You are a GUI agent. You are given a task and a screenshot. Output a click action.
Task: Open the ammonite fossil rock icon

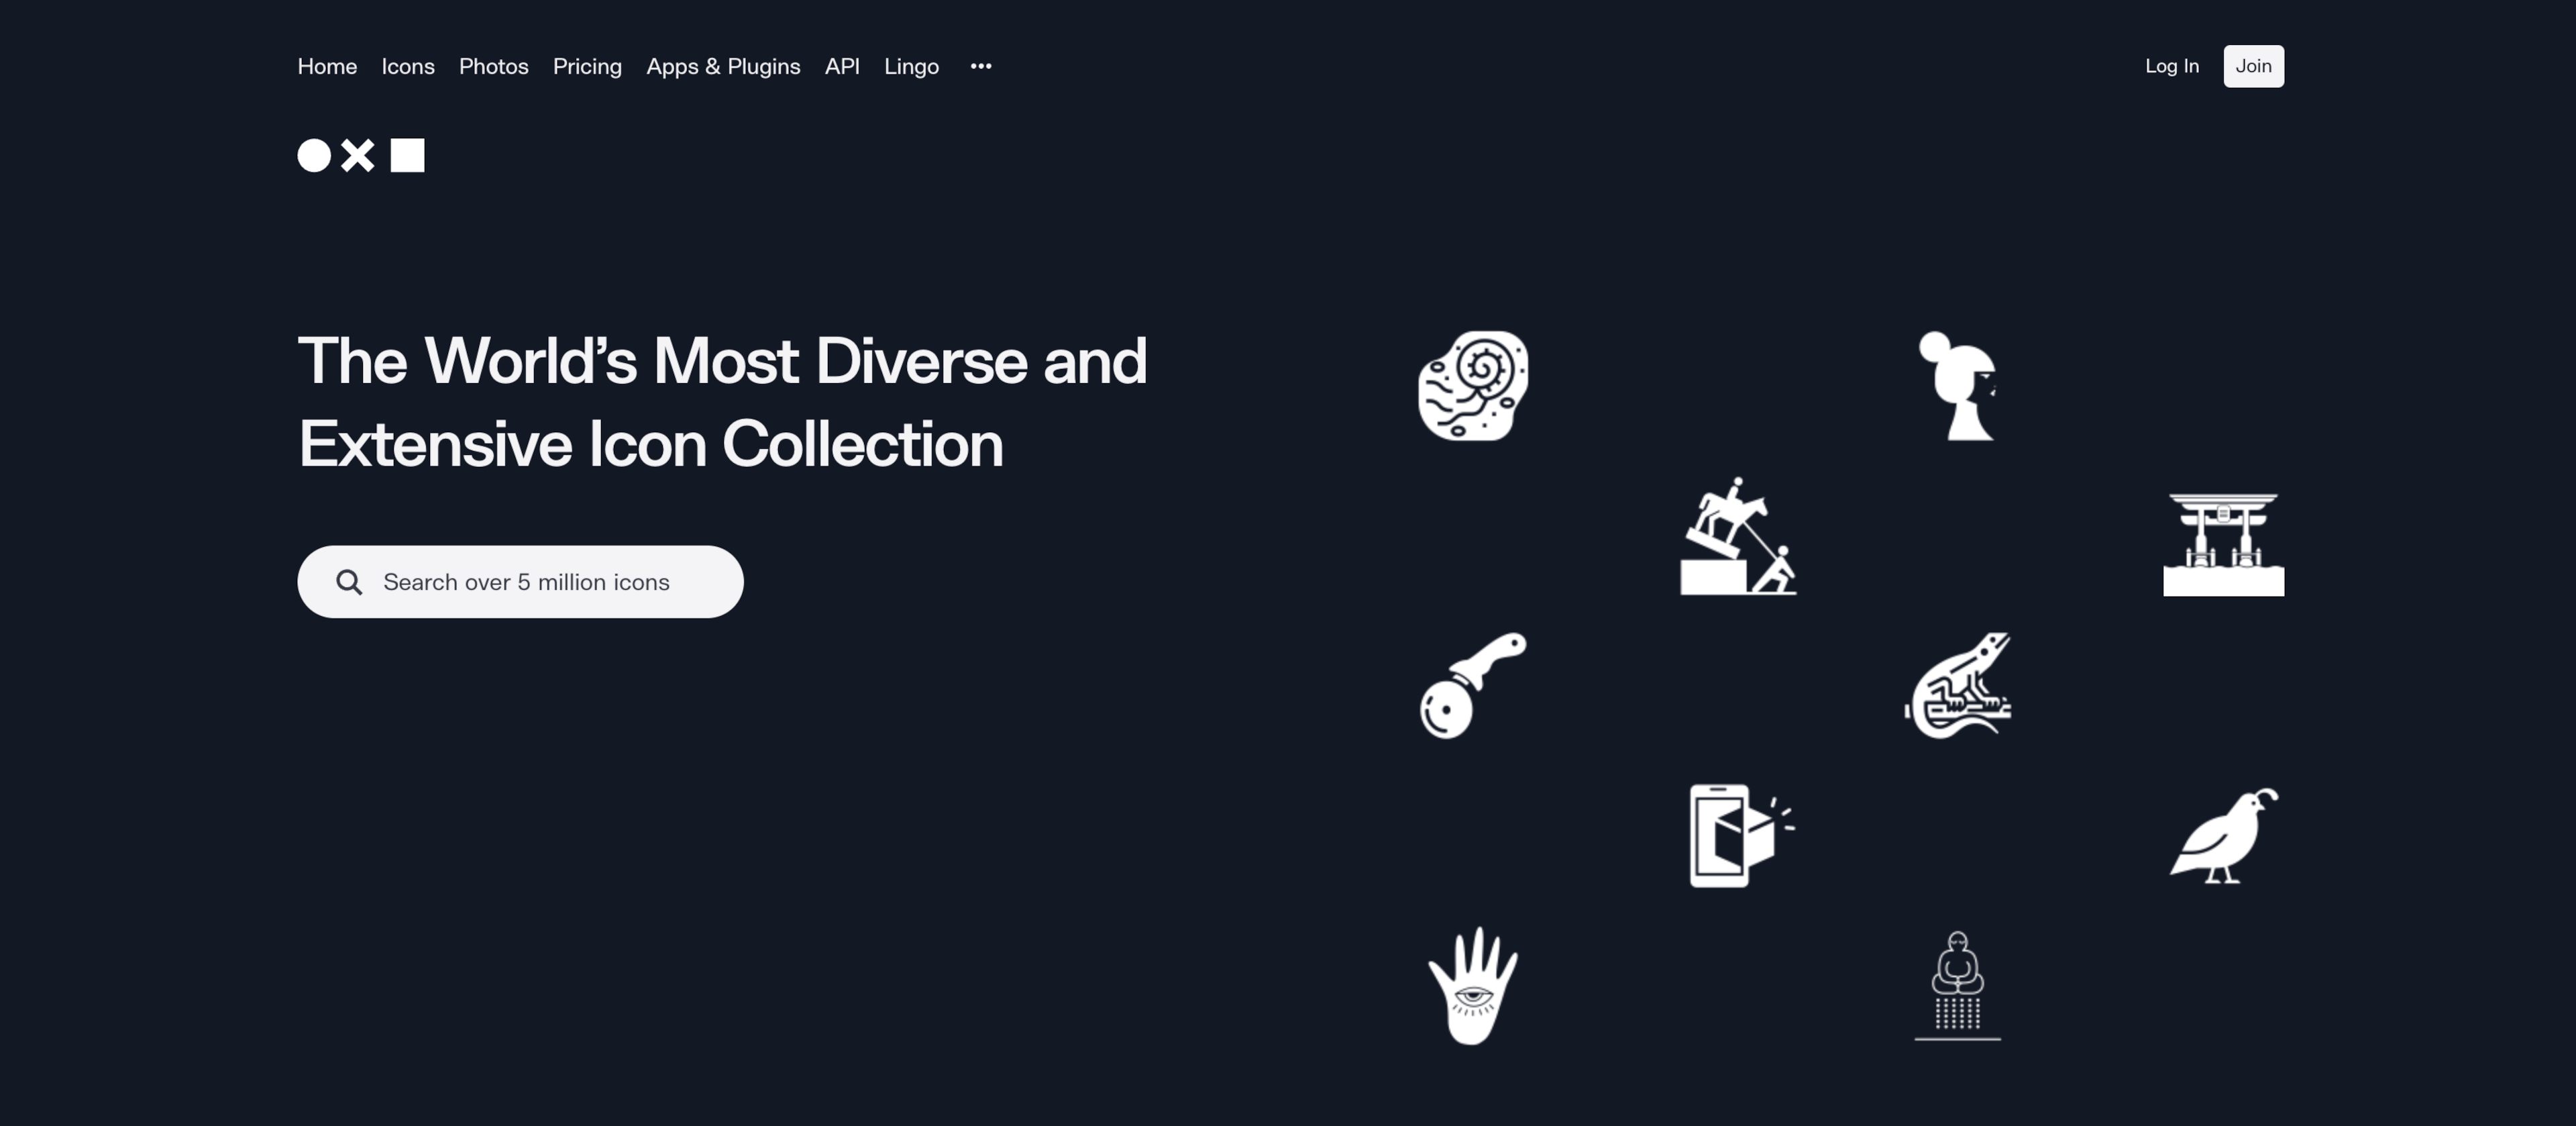click(1473, 386)
